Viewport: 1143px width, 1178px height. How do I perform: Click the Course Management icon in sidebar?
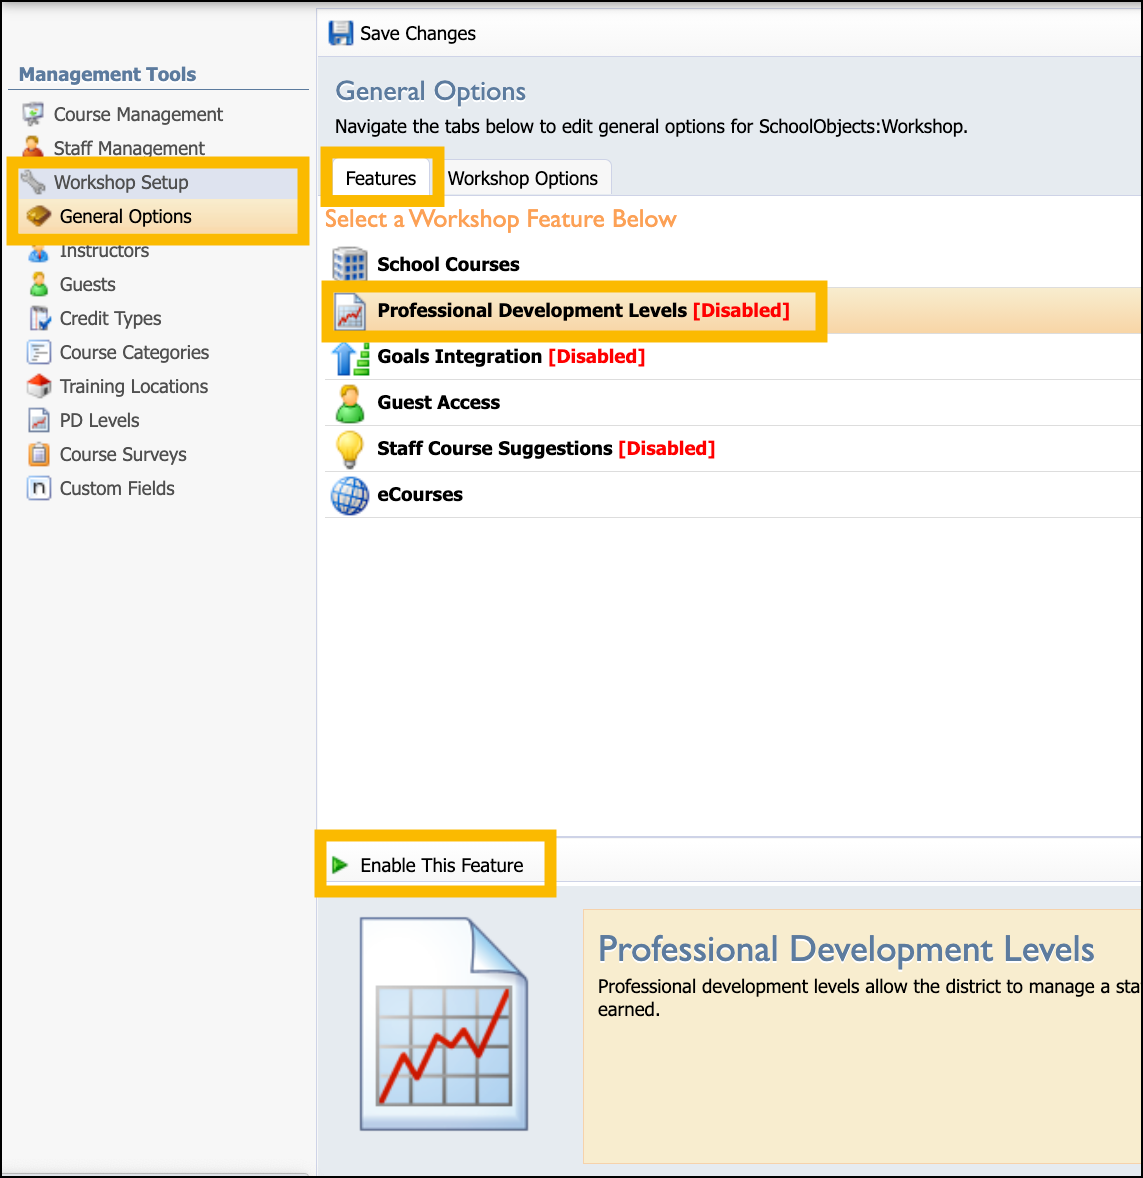pos(33,114)
